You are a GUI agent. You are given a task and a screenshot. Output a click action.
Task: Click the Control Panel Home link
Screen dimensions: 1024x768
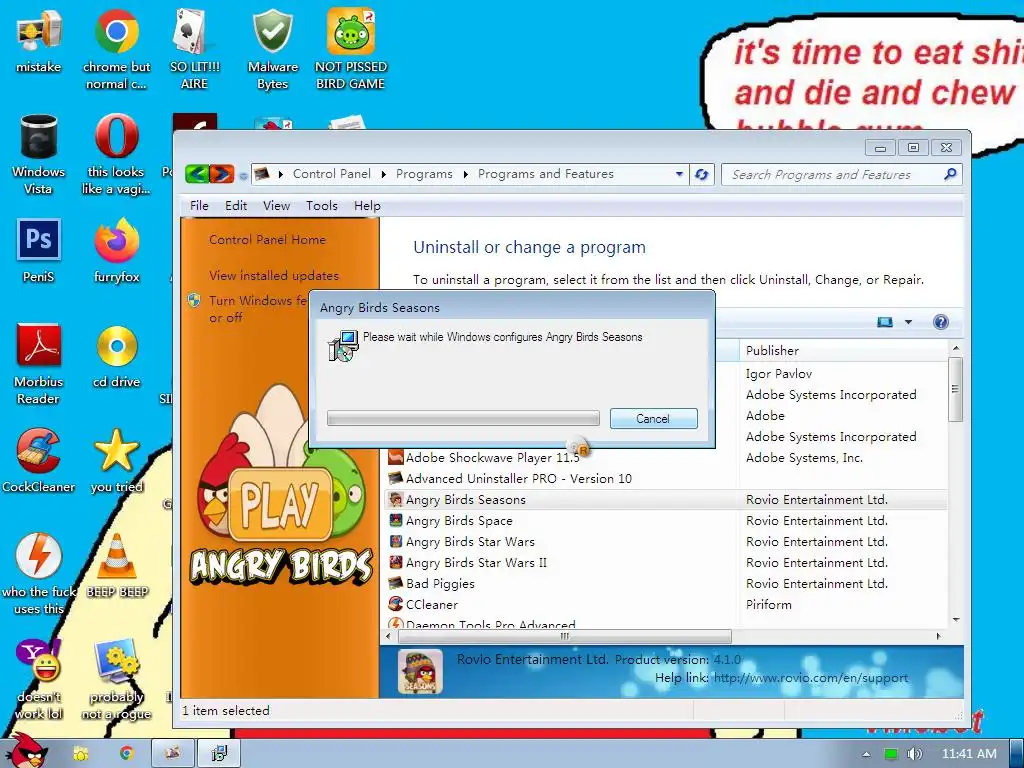click(x=267, y=240)
